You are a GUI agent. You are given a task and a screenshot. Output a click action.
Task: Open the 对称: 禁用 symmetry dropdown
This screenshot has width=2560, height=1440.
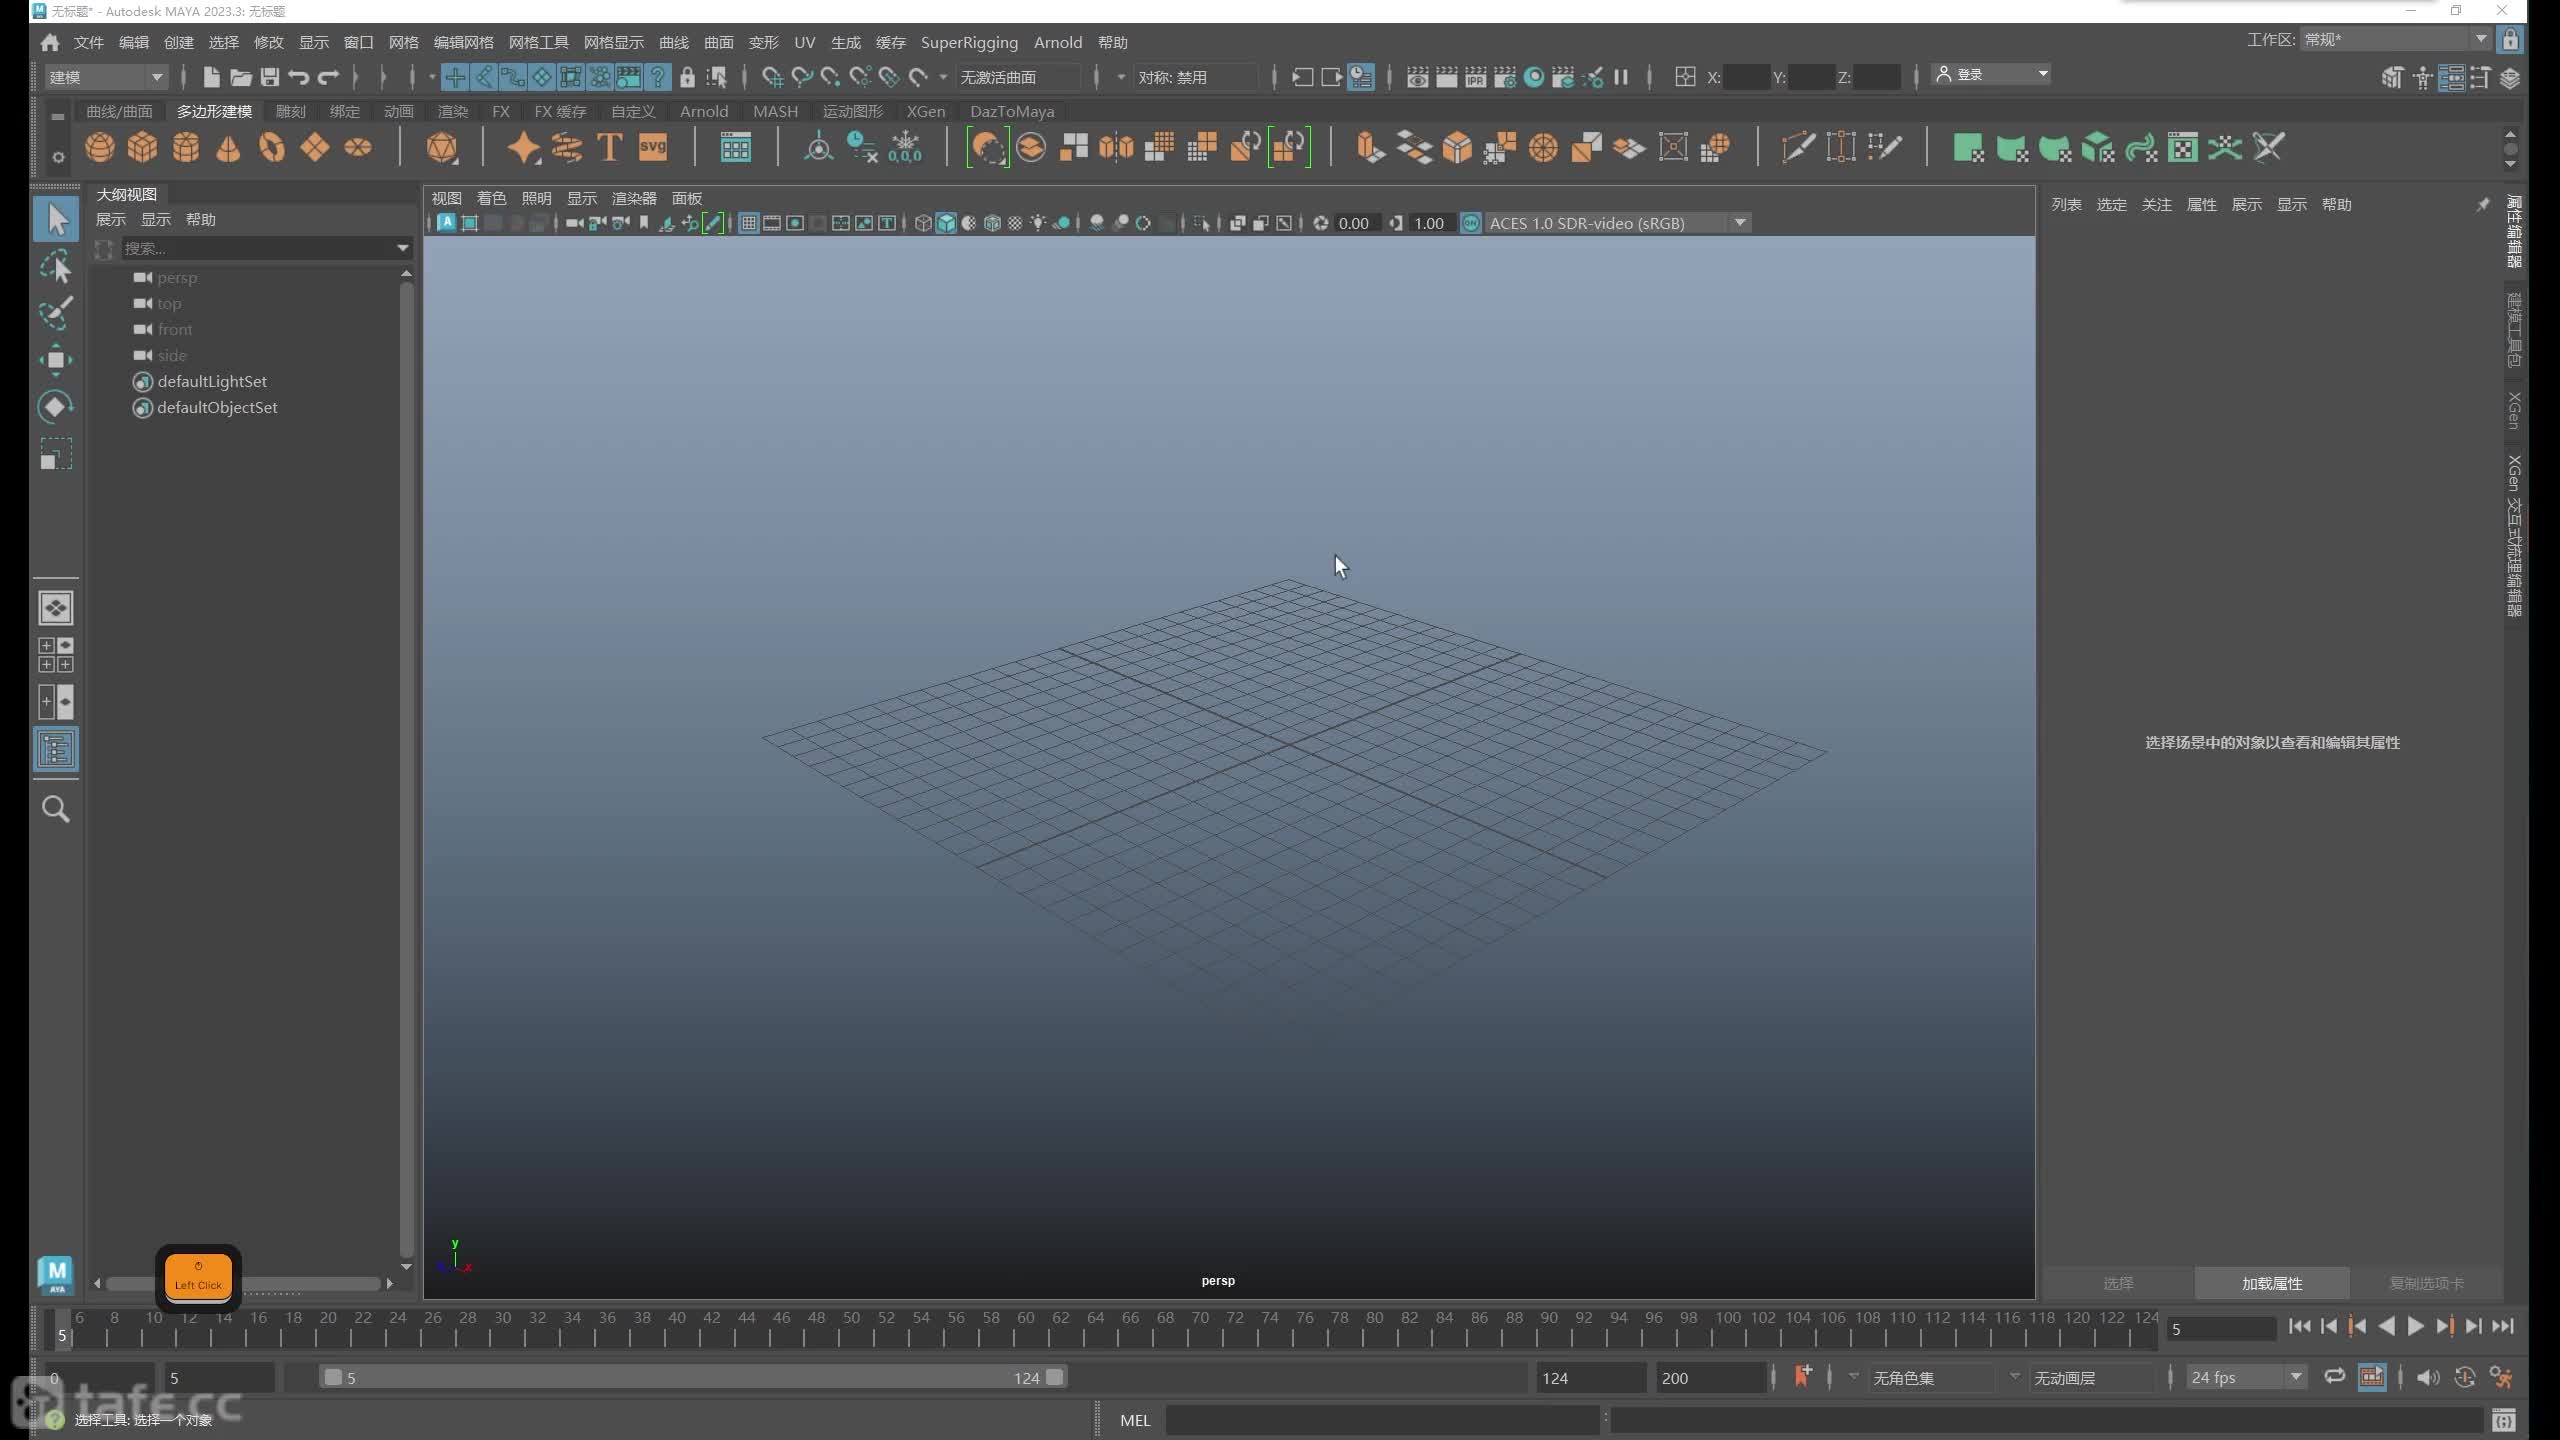point(1196,77)
